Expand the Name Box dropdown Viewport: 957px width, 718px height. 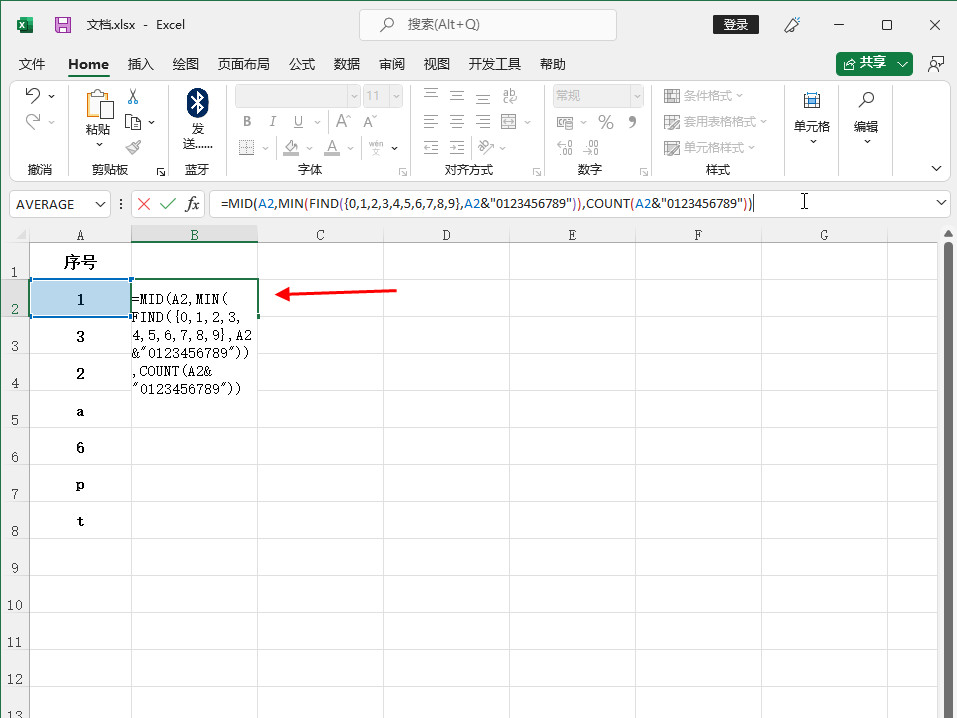pyautogui.click(x=100, y=204)
